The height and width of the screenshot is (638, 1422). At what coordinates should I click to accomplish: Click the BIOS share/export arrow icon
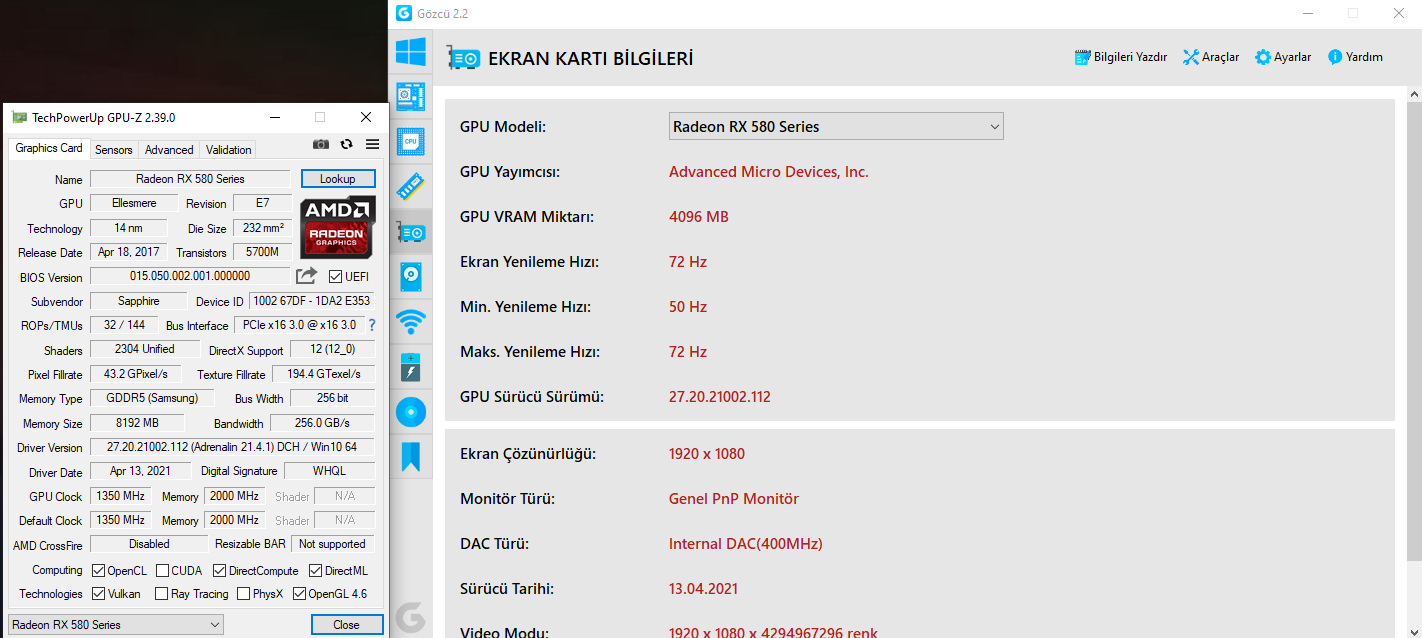click(307, 275)
